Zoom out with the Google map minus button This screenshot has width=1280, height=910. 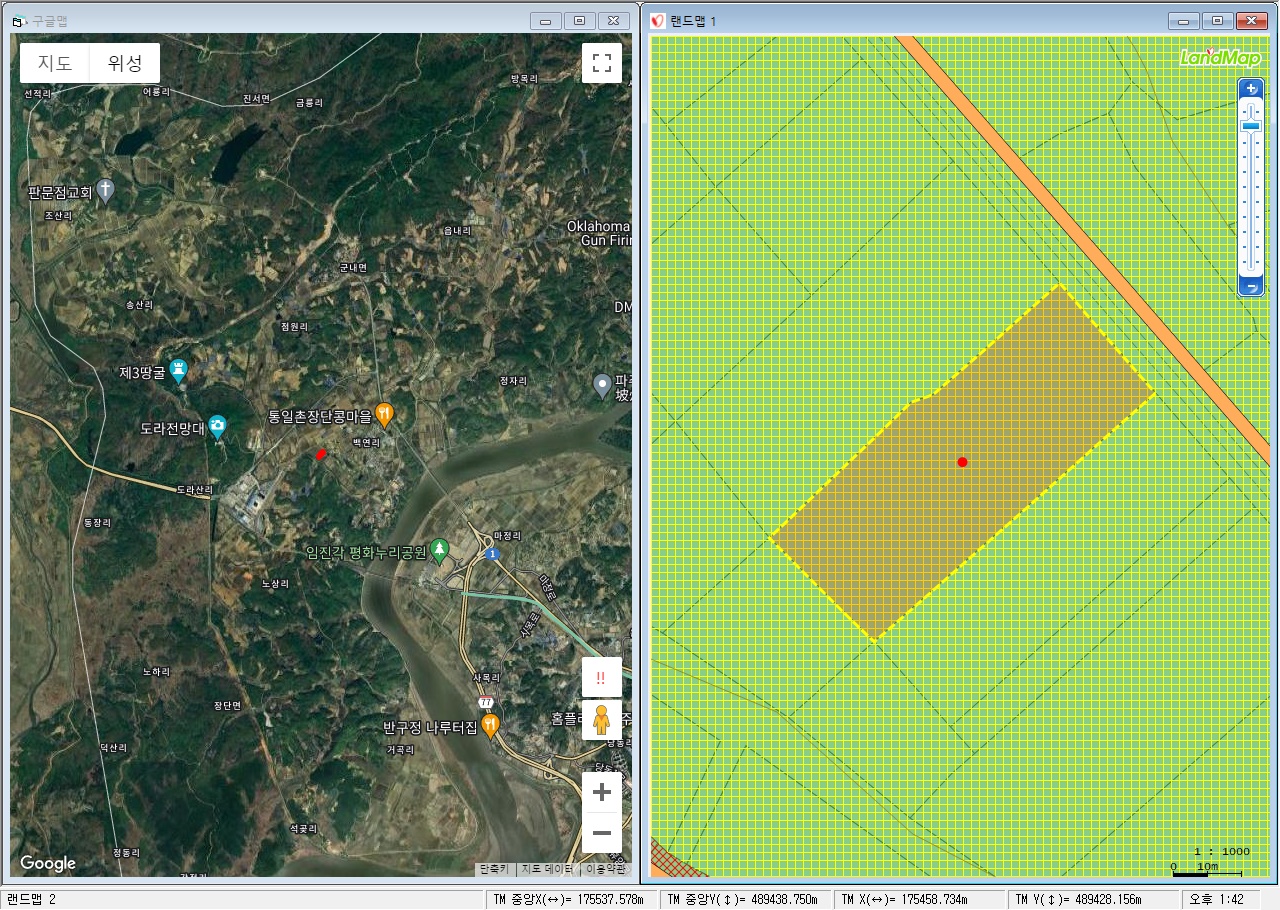[602, 833]
